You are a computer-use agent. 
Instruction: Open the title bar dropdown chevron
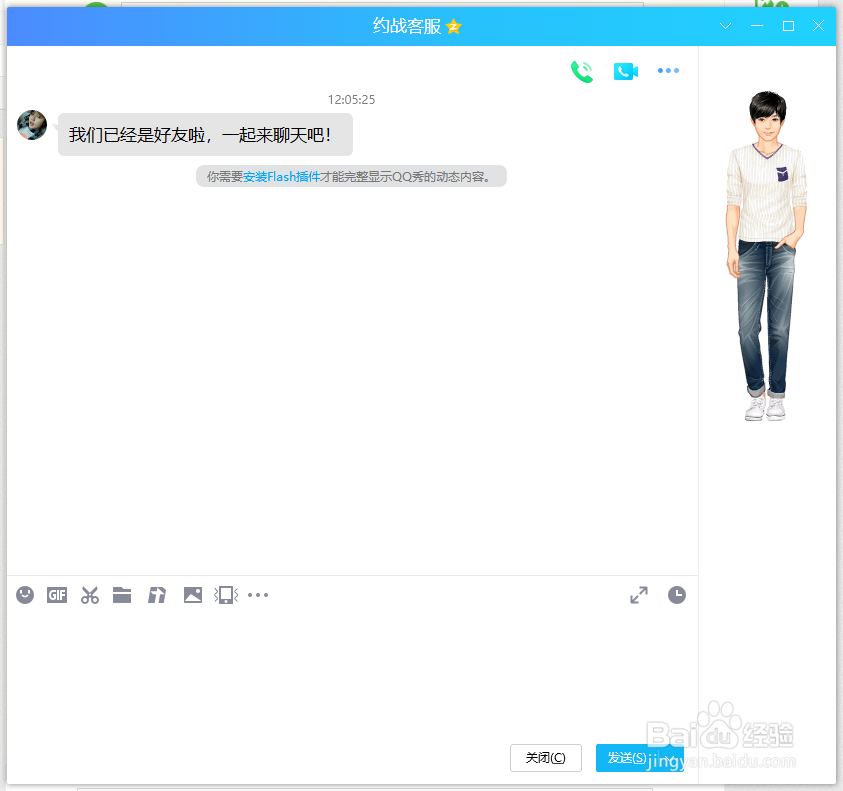[x=725, y=26]
